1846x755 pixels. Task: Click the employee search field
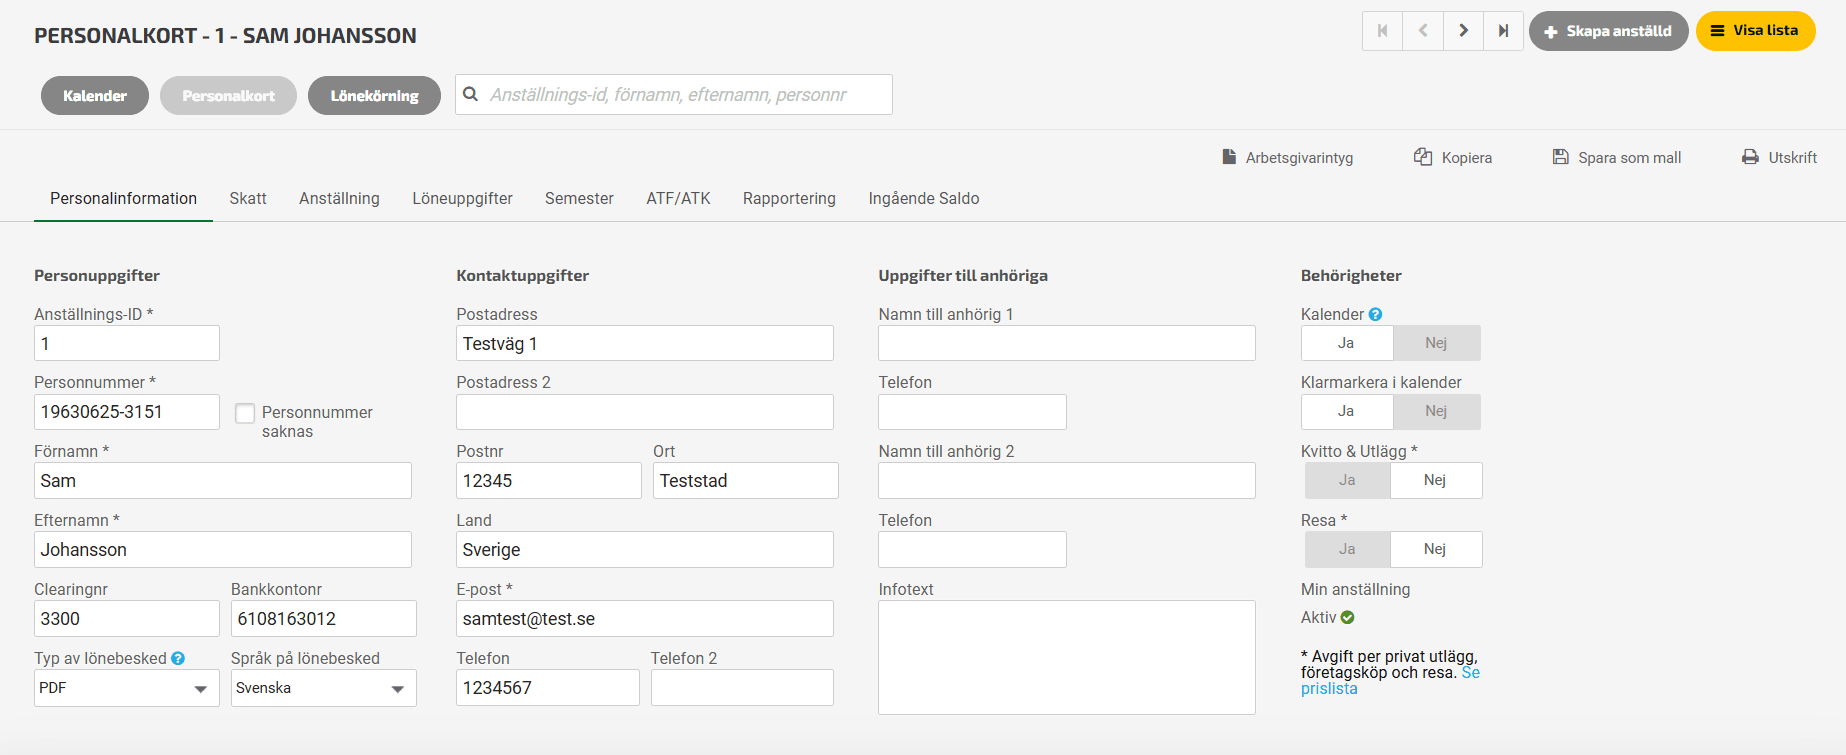point(686,95)
